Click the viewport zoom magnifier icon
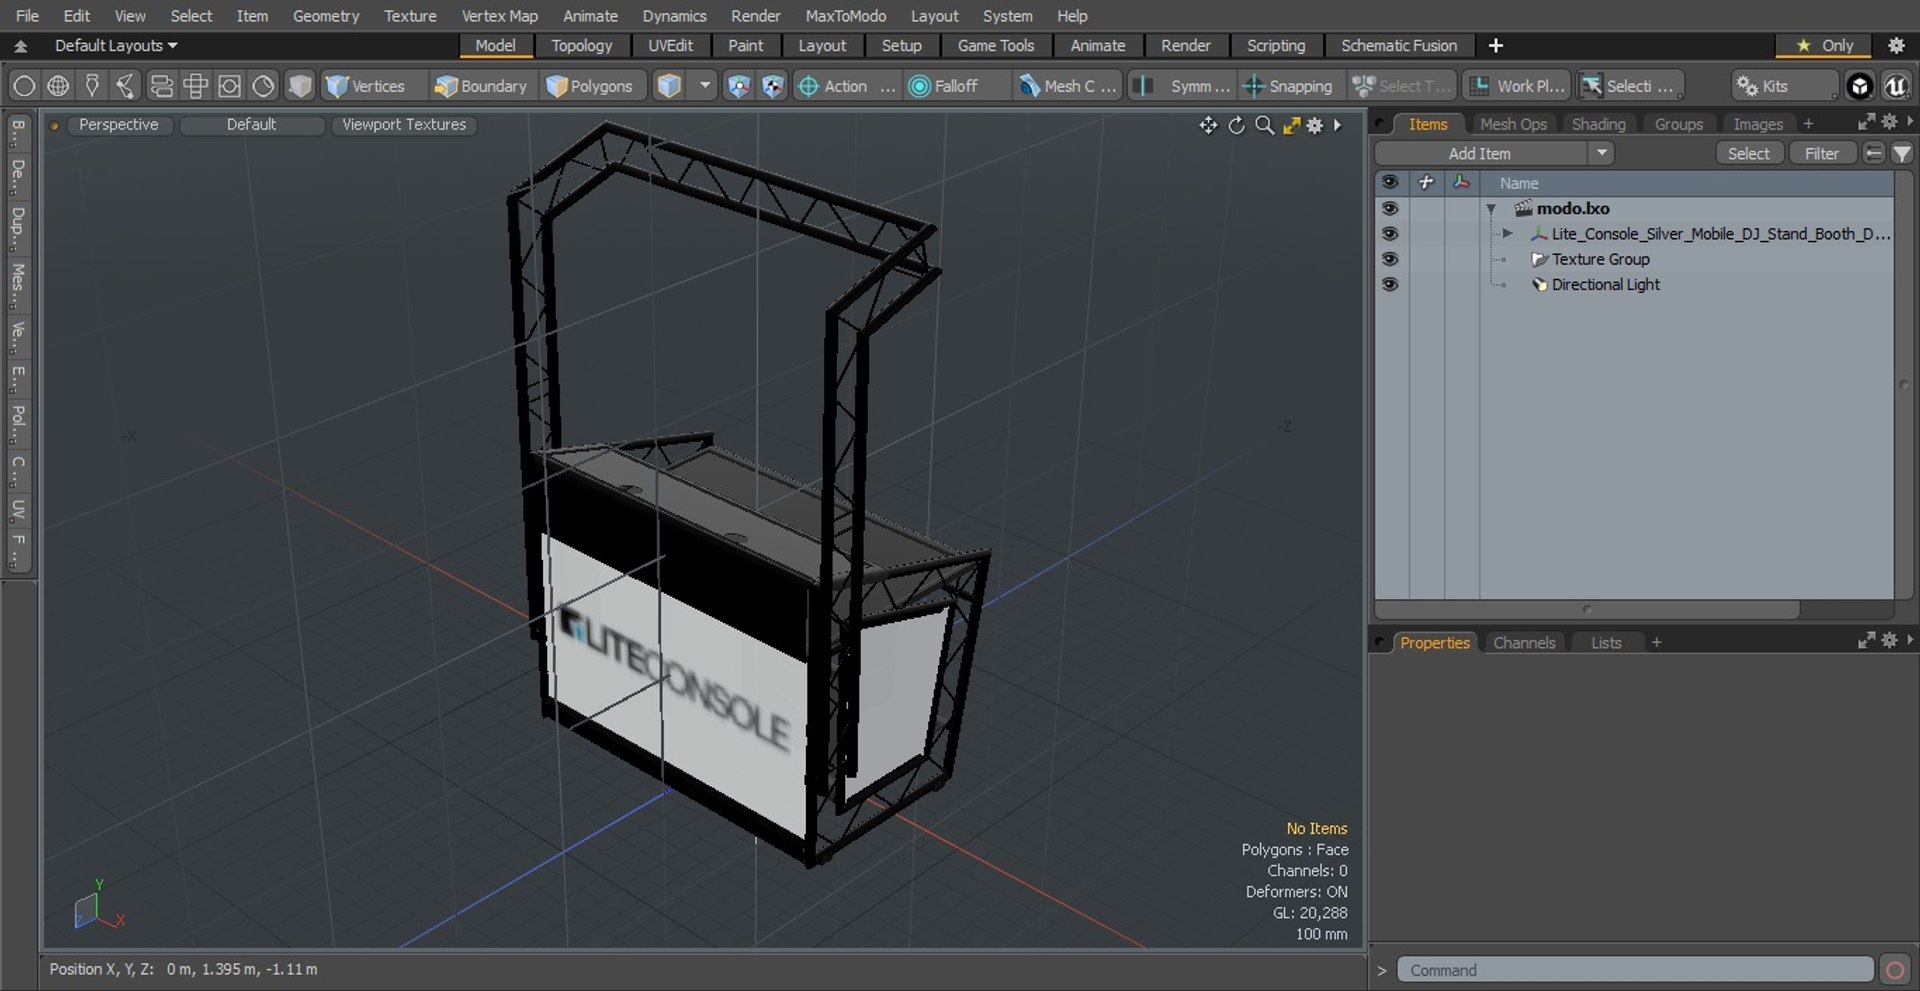This screenshot has height=991, width=1920. 1264,125
